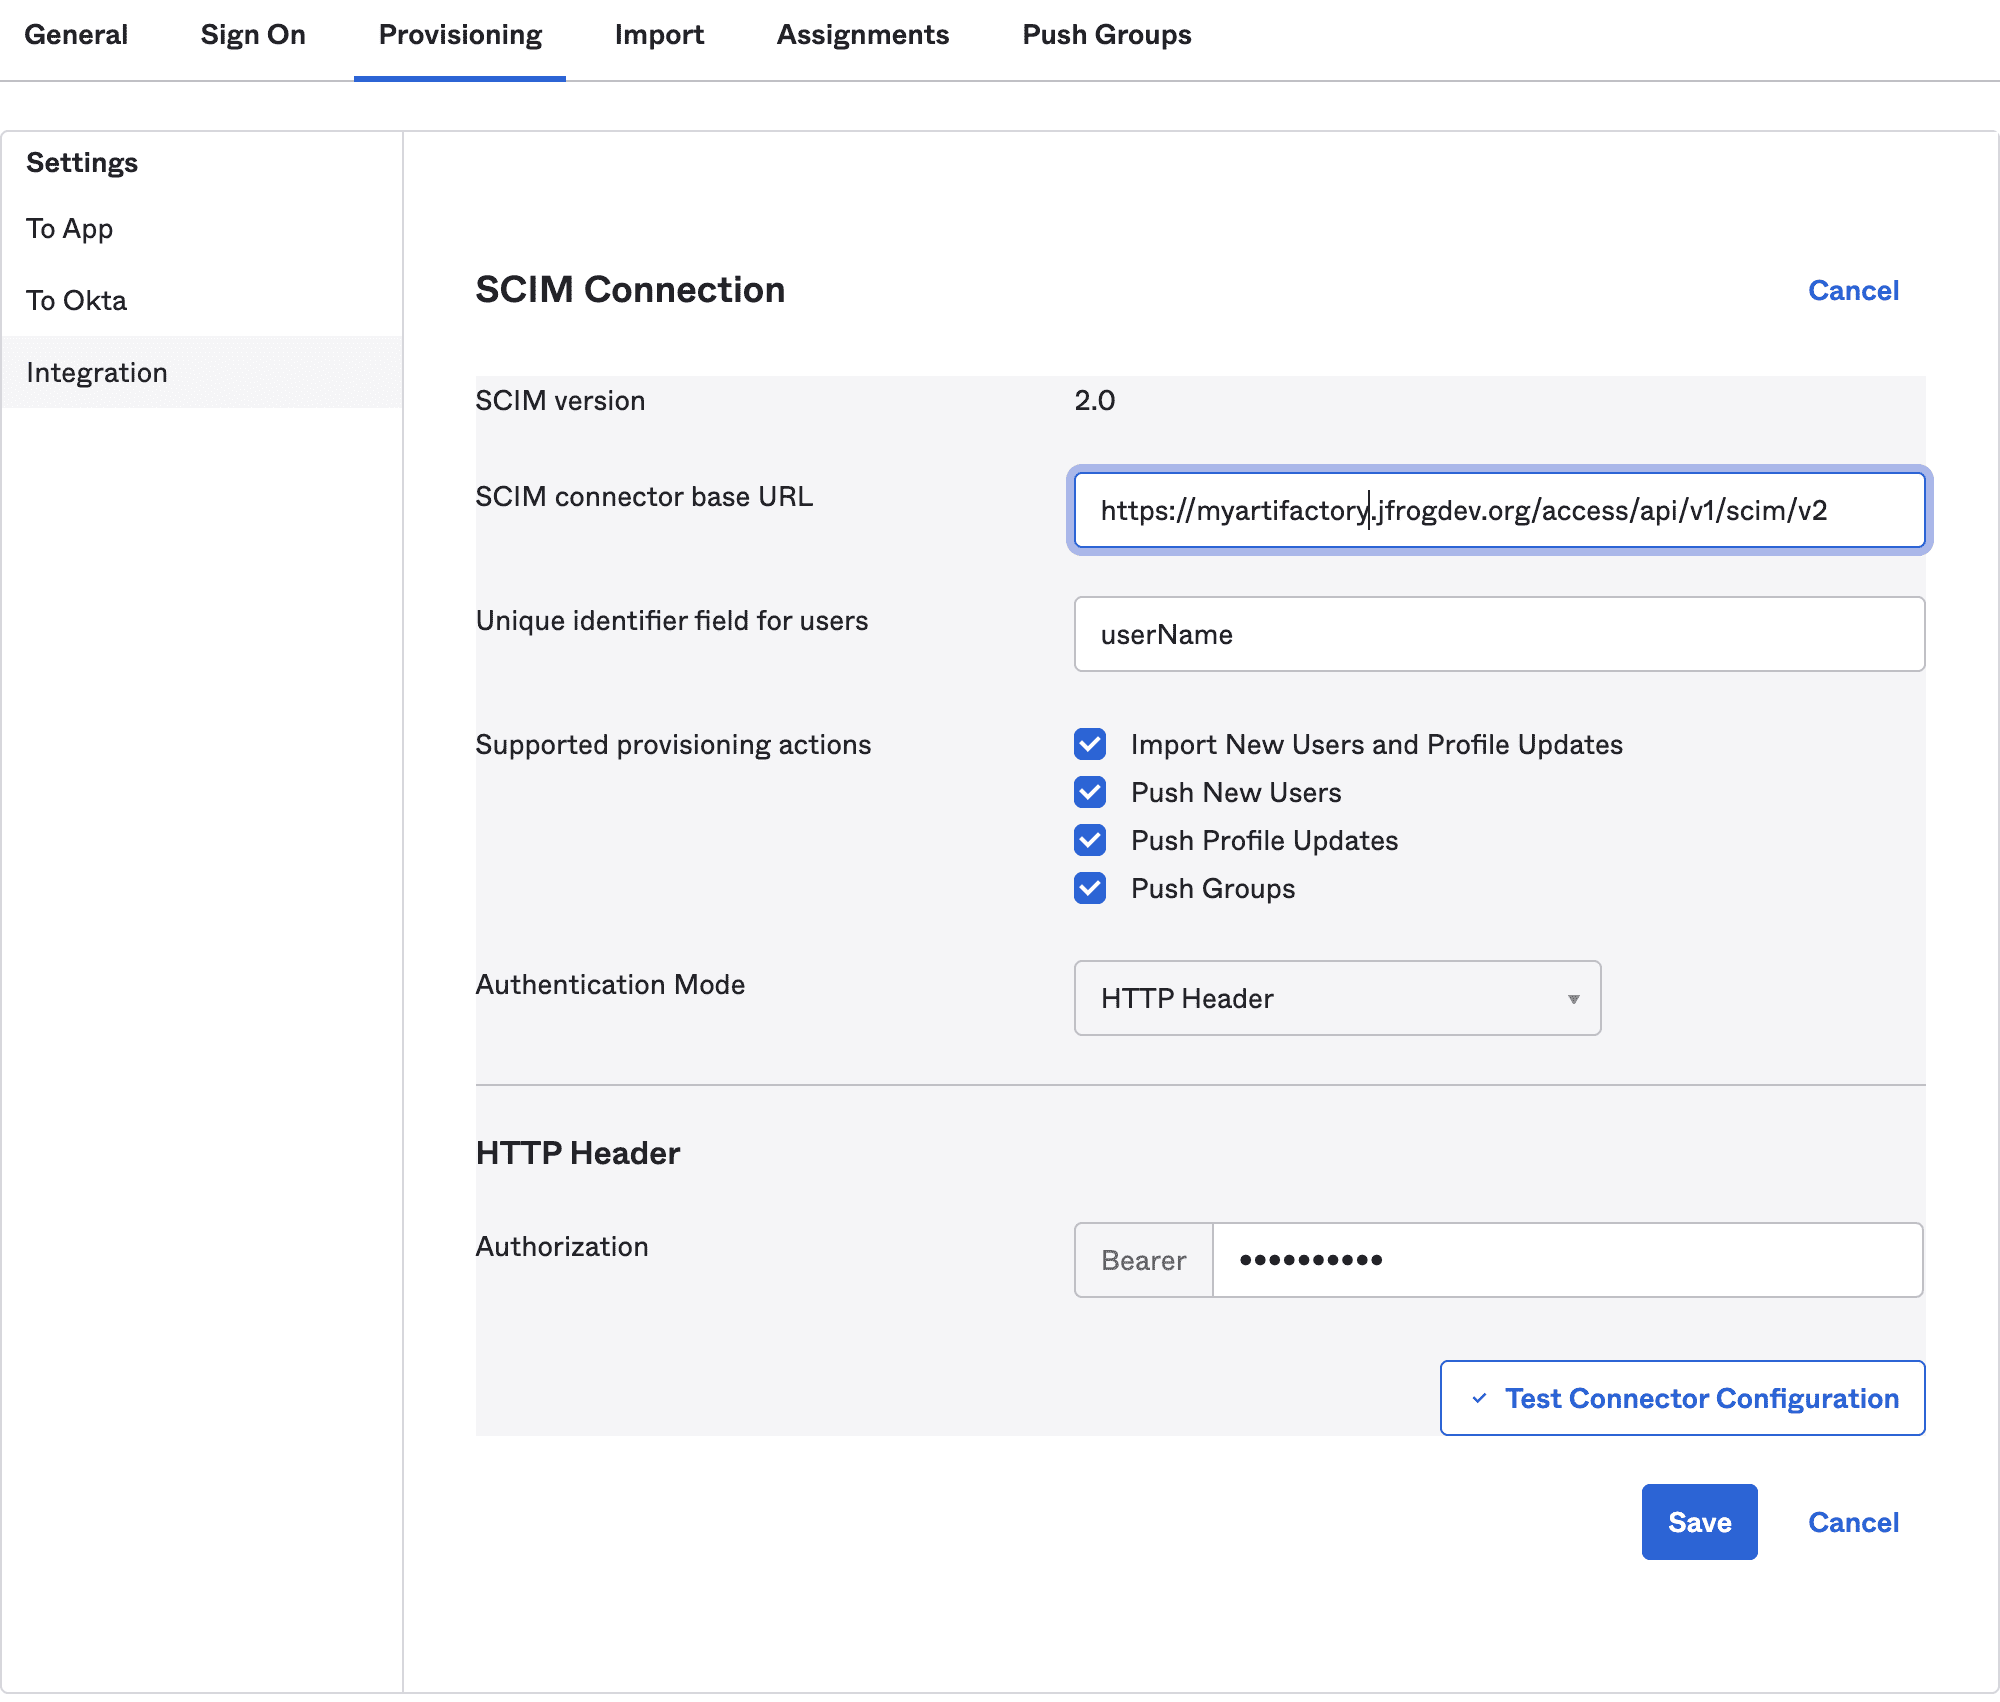Click the userName unique identifier field
Image resolution: width=2000 pixels, height=1702 pixels.
pyautogui.click(x=1497, y=633)
